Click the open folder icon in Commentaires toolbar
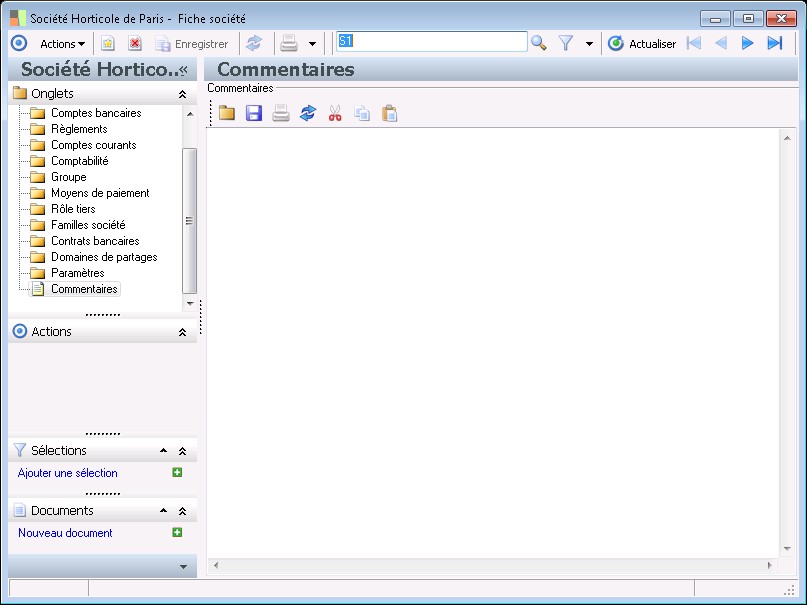807x605 pixels. [x=227, y=114]
